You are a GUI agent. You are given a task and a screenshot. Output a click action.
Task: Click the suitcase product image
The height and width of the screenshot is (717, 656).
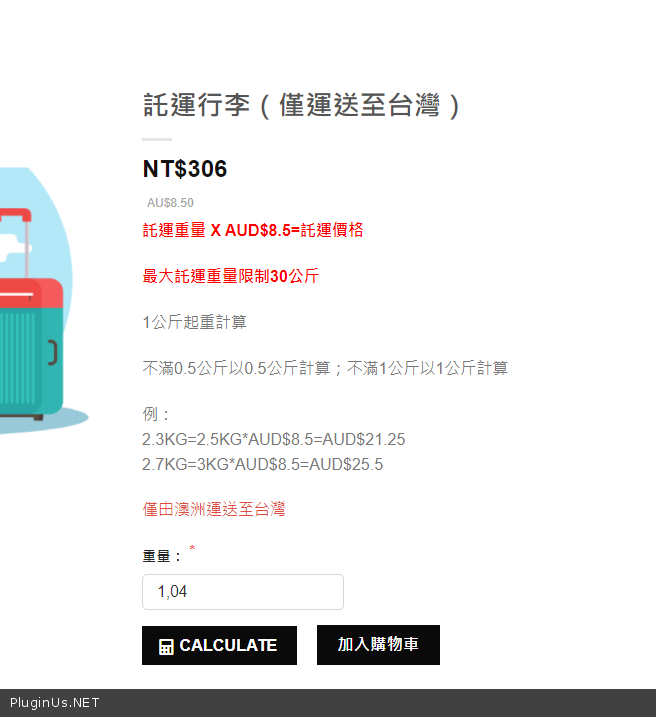tap(37, 301)
